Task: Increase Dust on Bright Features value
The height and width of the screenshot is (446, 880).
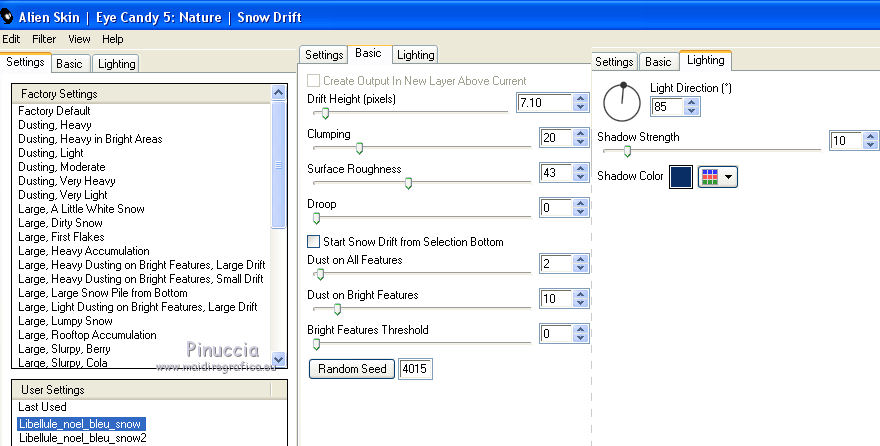Action: click(x=581, y=294)
